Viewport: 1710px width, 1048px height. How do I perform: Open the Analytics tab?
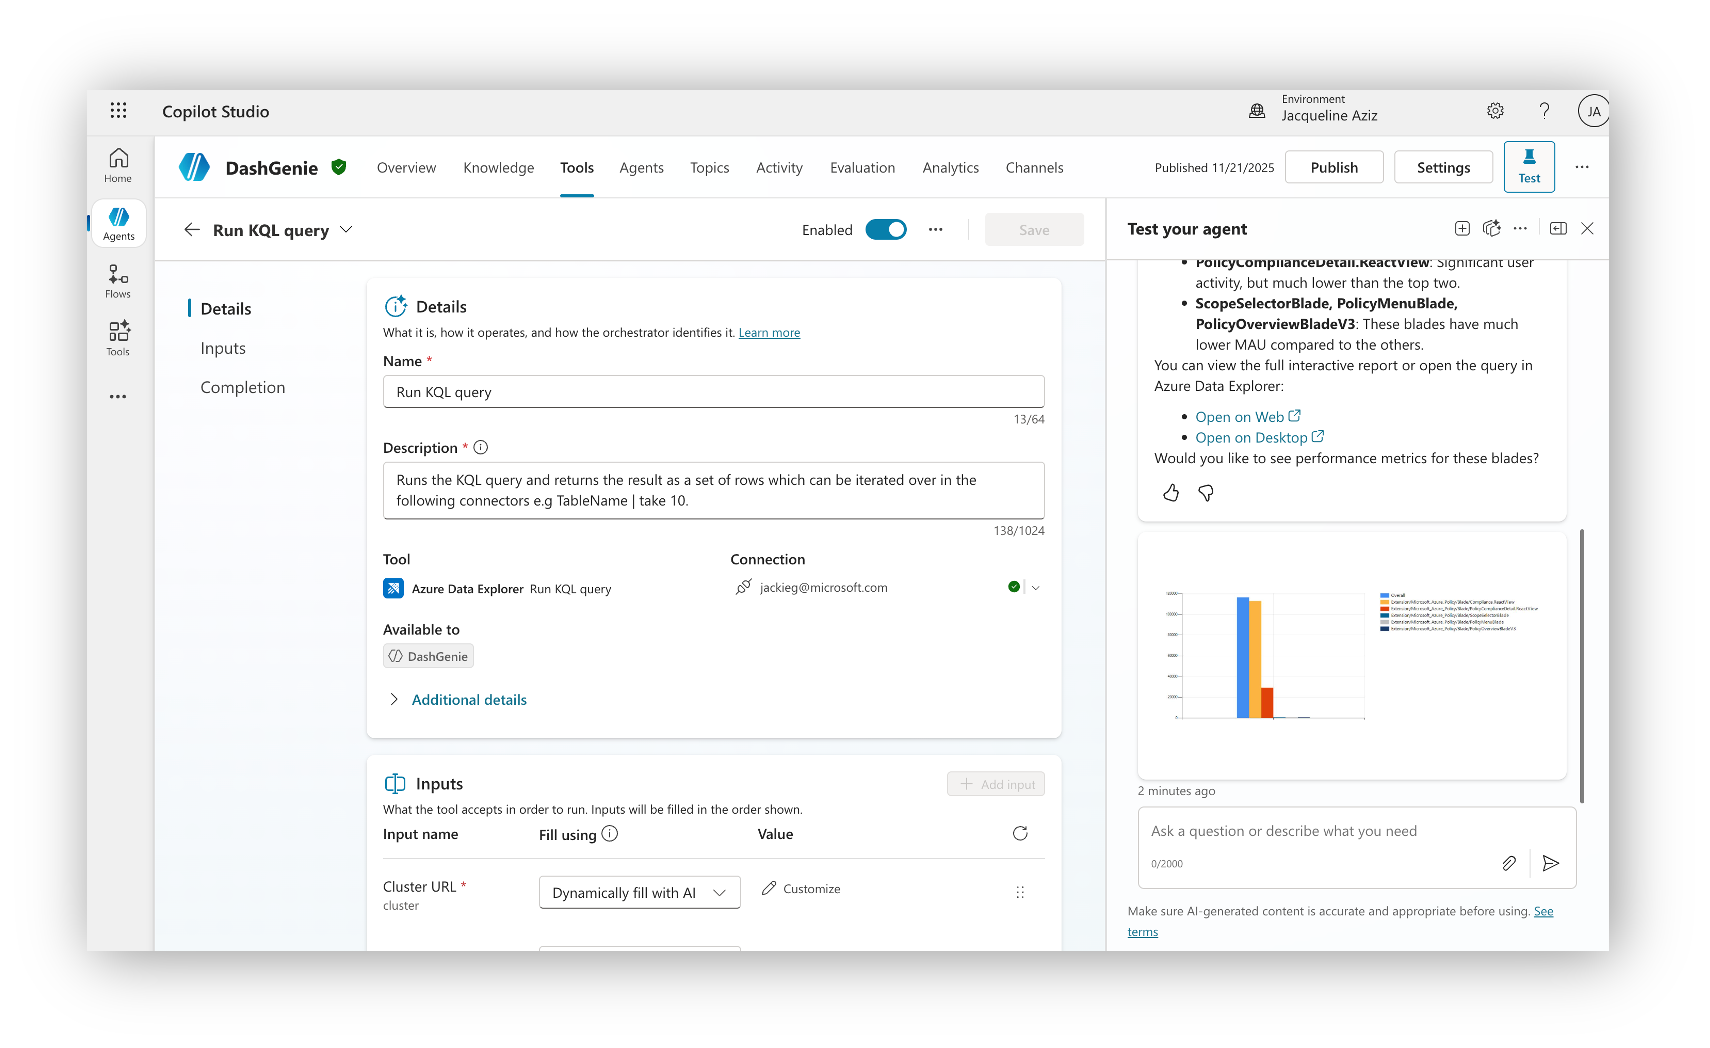click(x=950, y=168)
